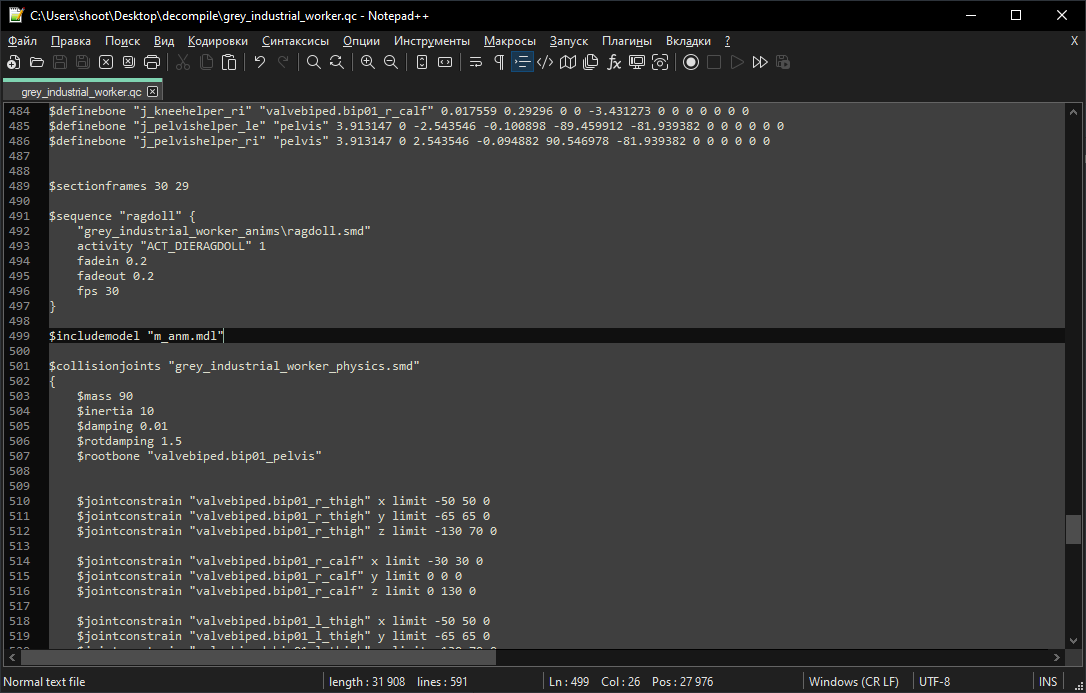
Task: Open the Вид menu
Action: [x=164, y=42]
